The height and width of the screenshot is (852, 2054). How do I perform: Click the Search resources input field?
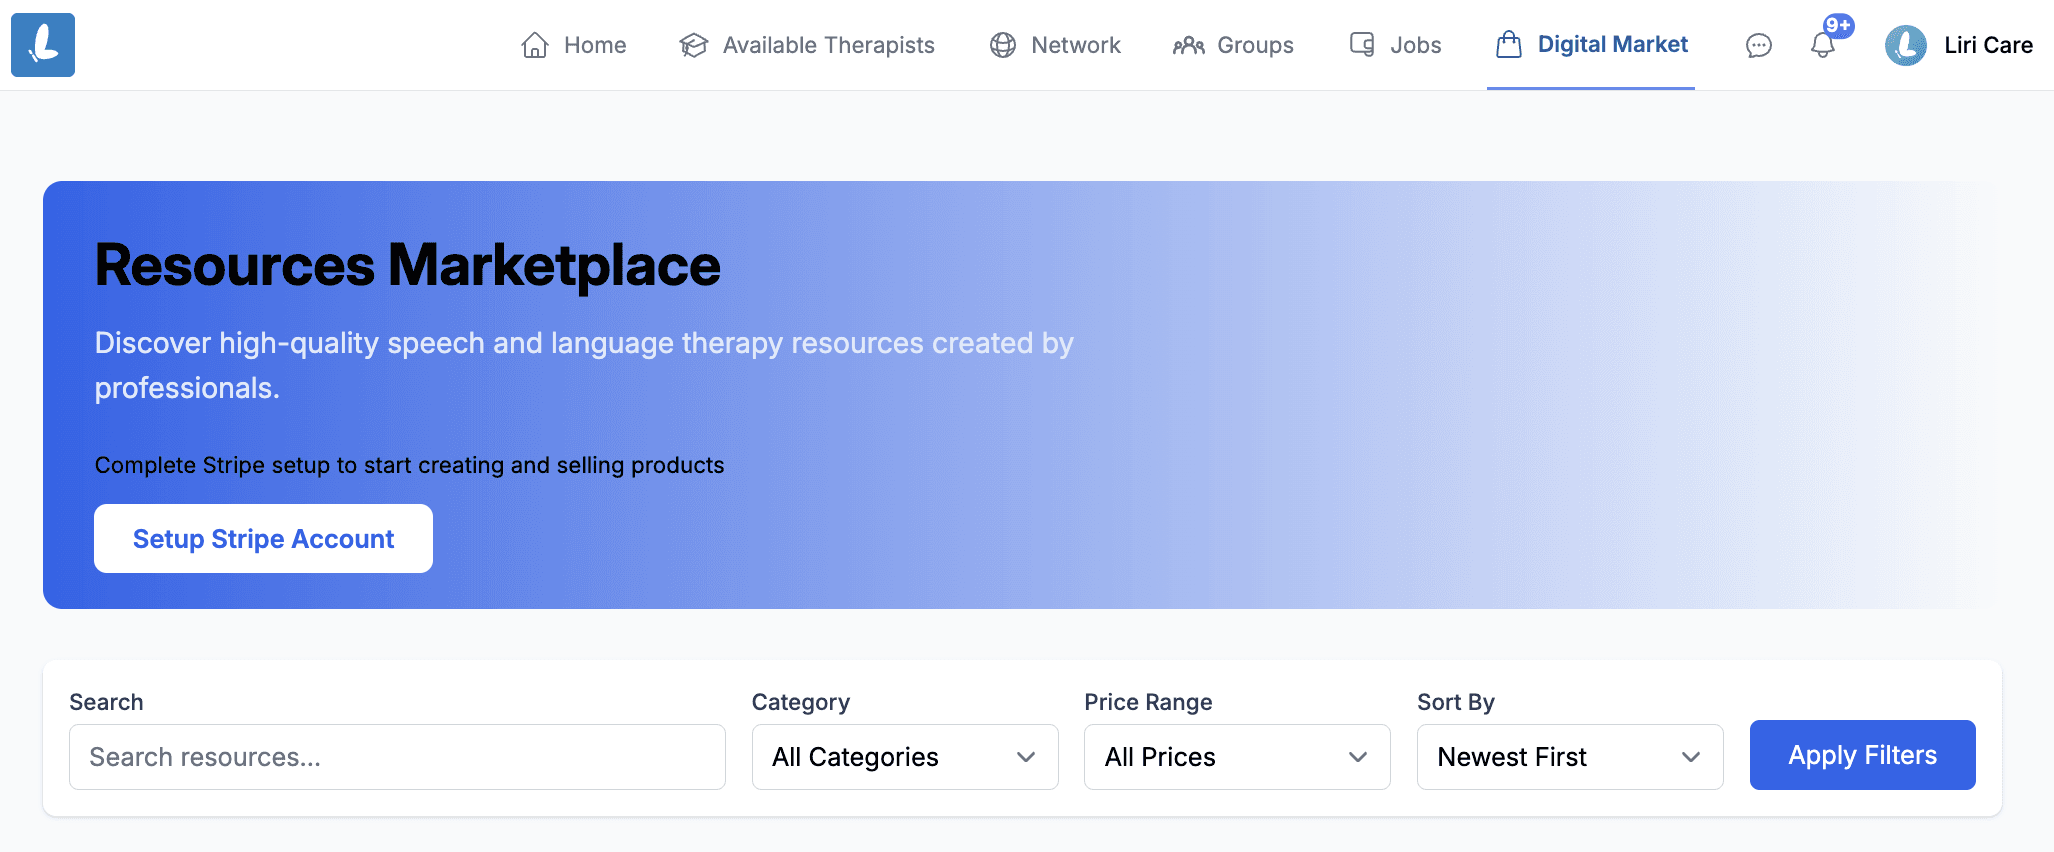397,757
